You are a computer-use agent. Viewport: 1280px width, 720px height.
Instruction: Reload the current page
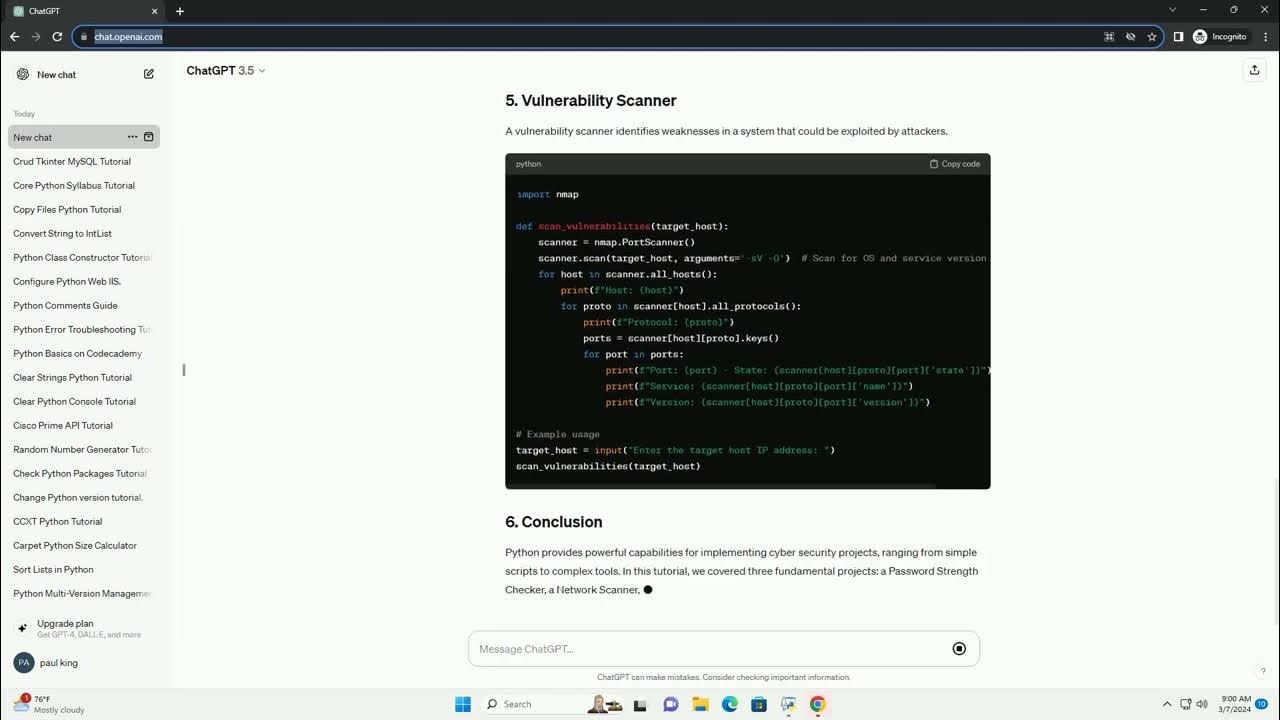57,36
